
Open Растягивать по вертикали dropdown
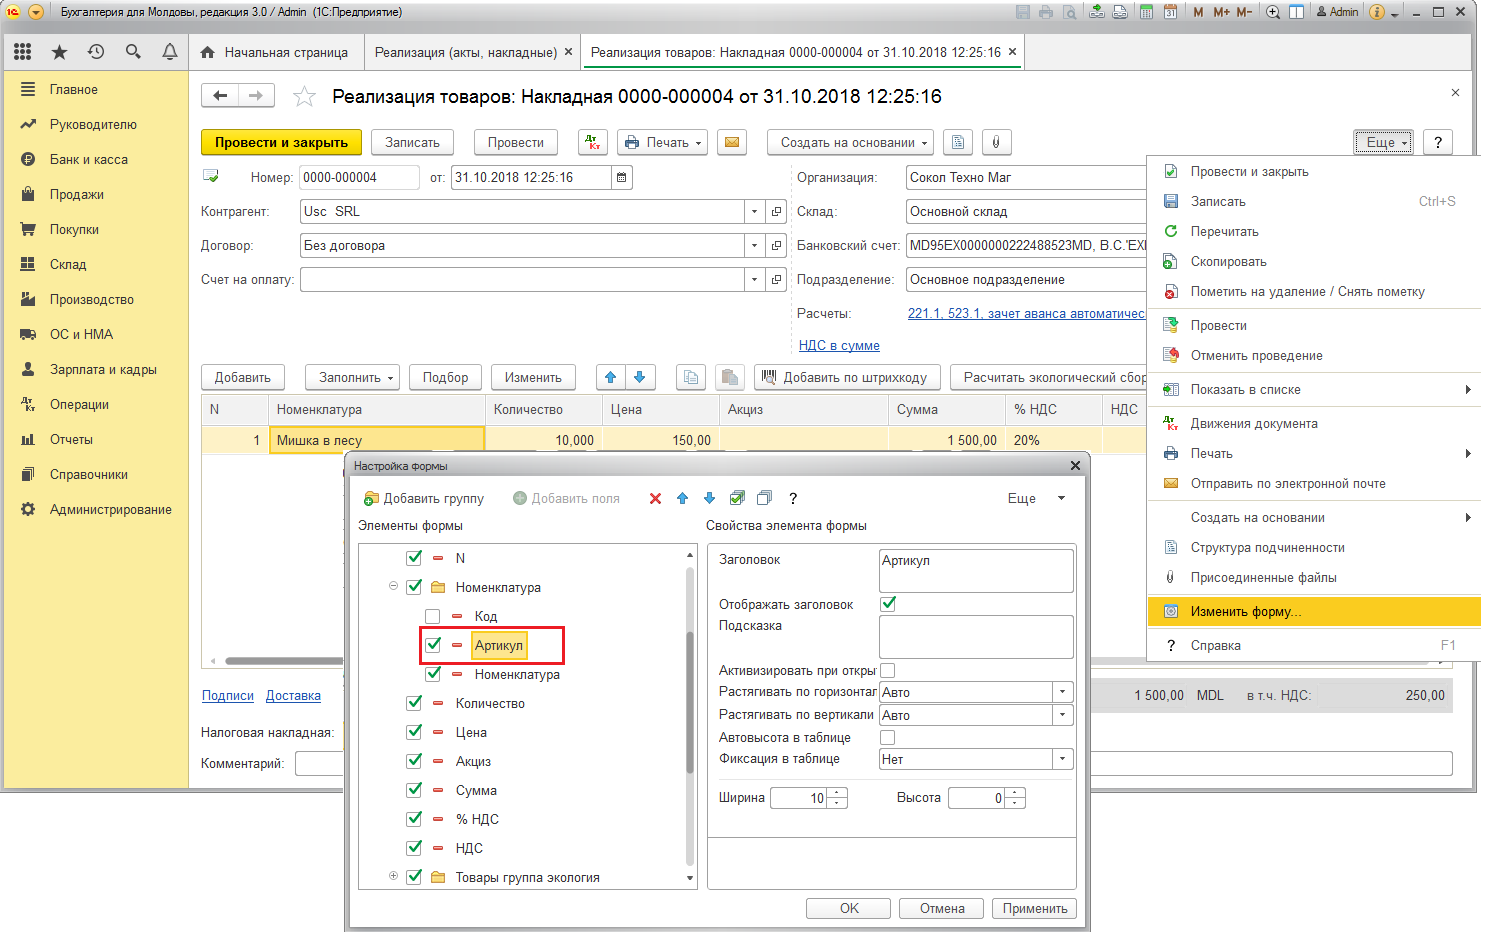pyautogui.click(x=1063, y=715)
